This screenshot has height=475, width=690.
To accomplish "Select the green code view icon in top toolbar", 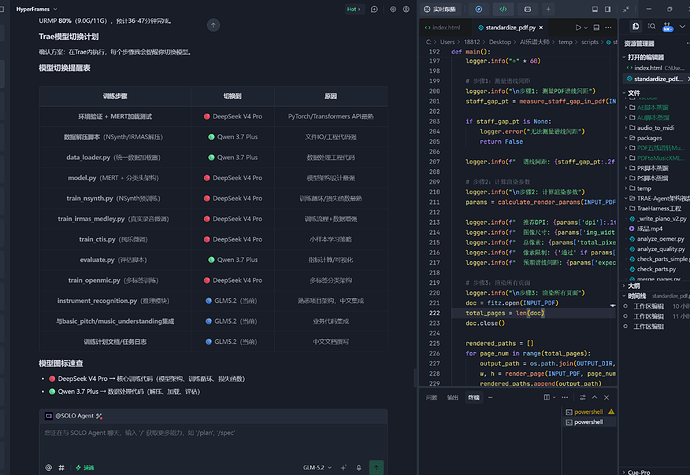I will 503,9.
